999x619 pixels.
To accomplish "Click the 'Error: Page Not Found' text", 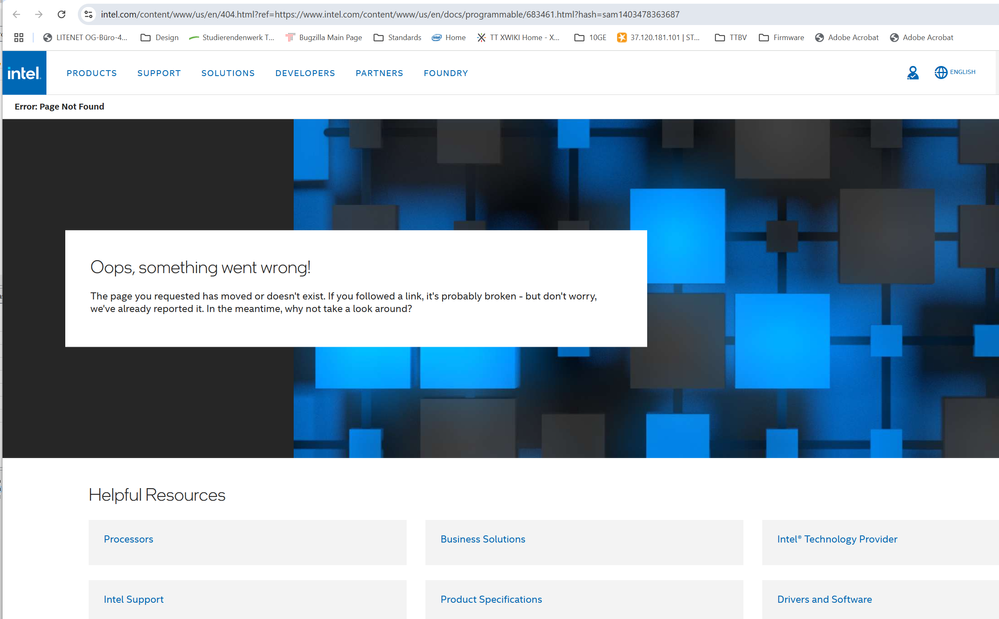I will pos(59,106).
